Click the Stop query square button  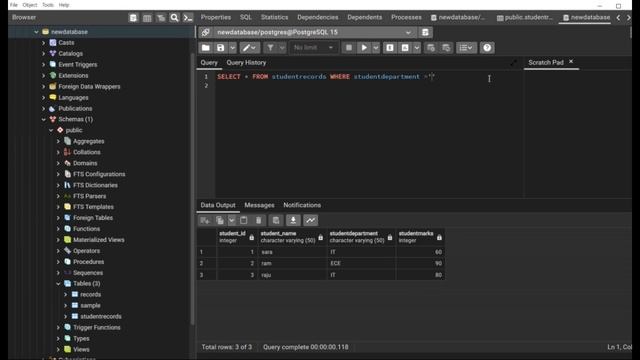[349, 48]
